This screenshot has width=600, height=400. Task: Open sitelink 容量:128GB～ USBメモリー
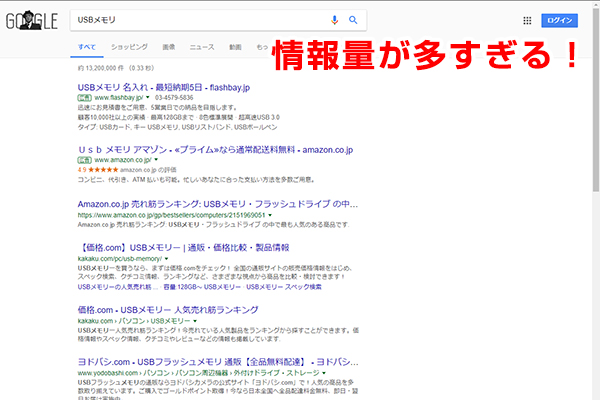(x=202, y=287)
